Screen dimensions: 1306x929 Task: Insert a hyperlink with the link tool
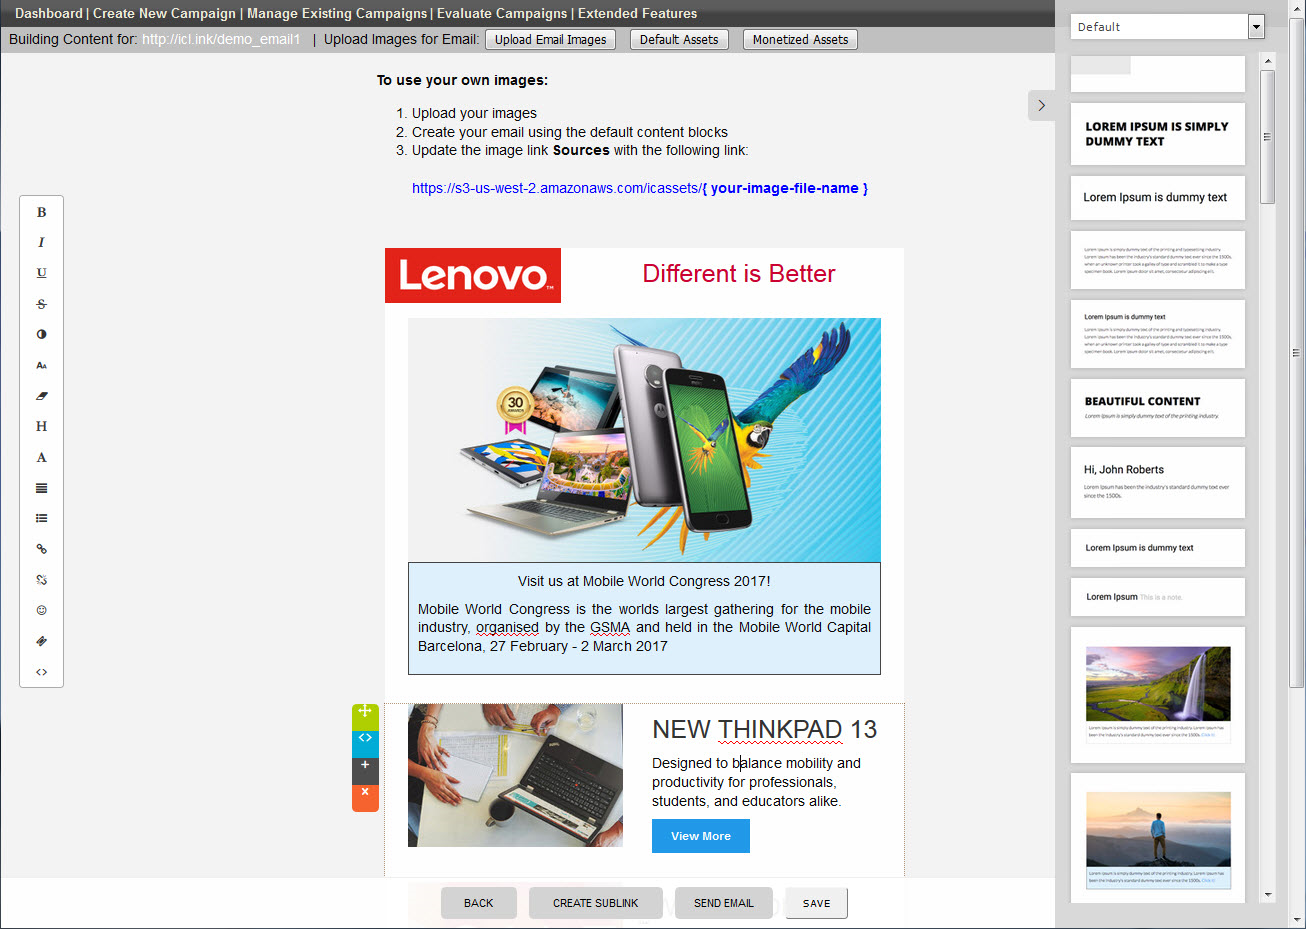tap(41, 549)
